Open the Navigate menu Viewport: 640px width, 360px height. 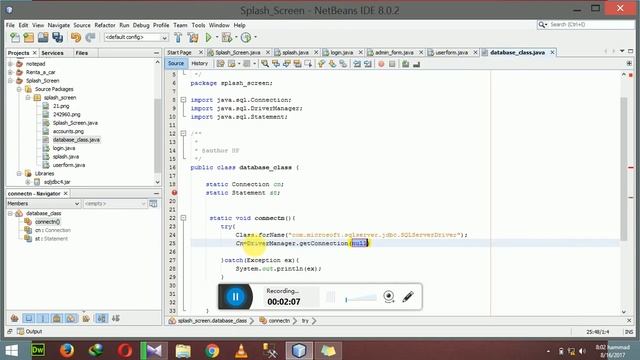[x=59, y=25]
